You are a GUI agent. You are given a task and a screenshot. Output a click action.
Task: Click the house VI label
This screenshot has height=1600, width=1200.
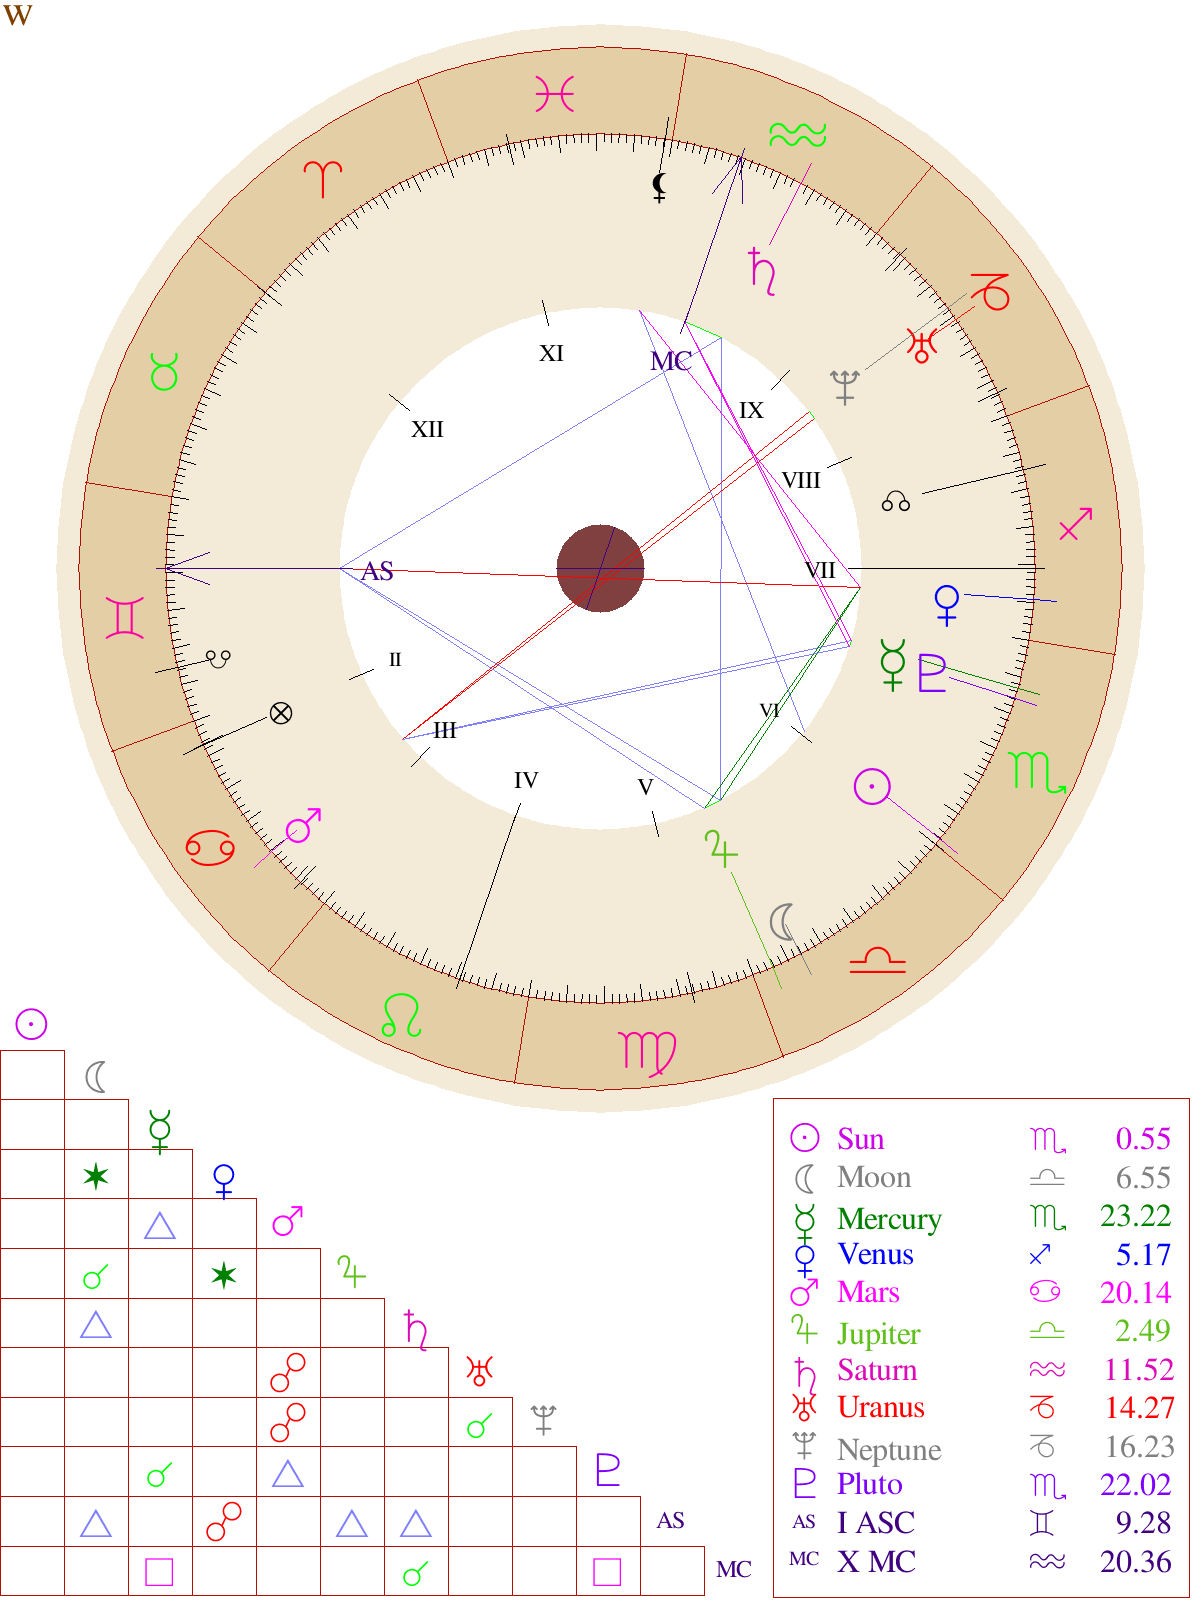(769, 711)
